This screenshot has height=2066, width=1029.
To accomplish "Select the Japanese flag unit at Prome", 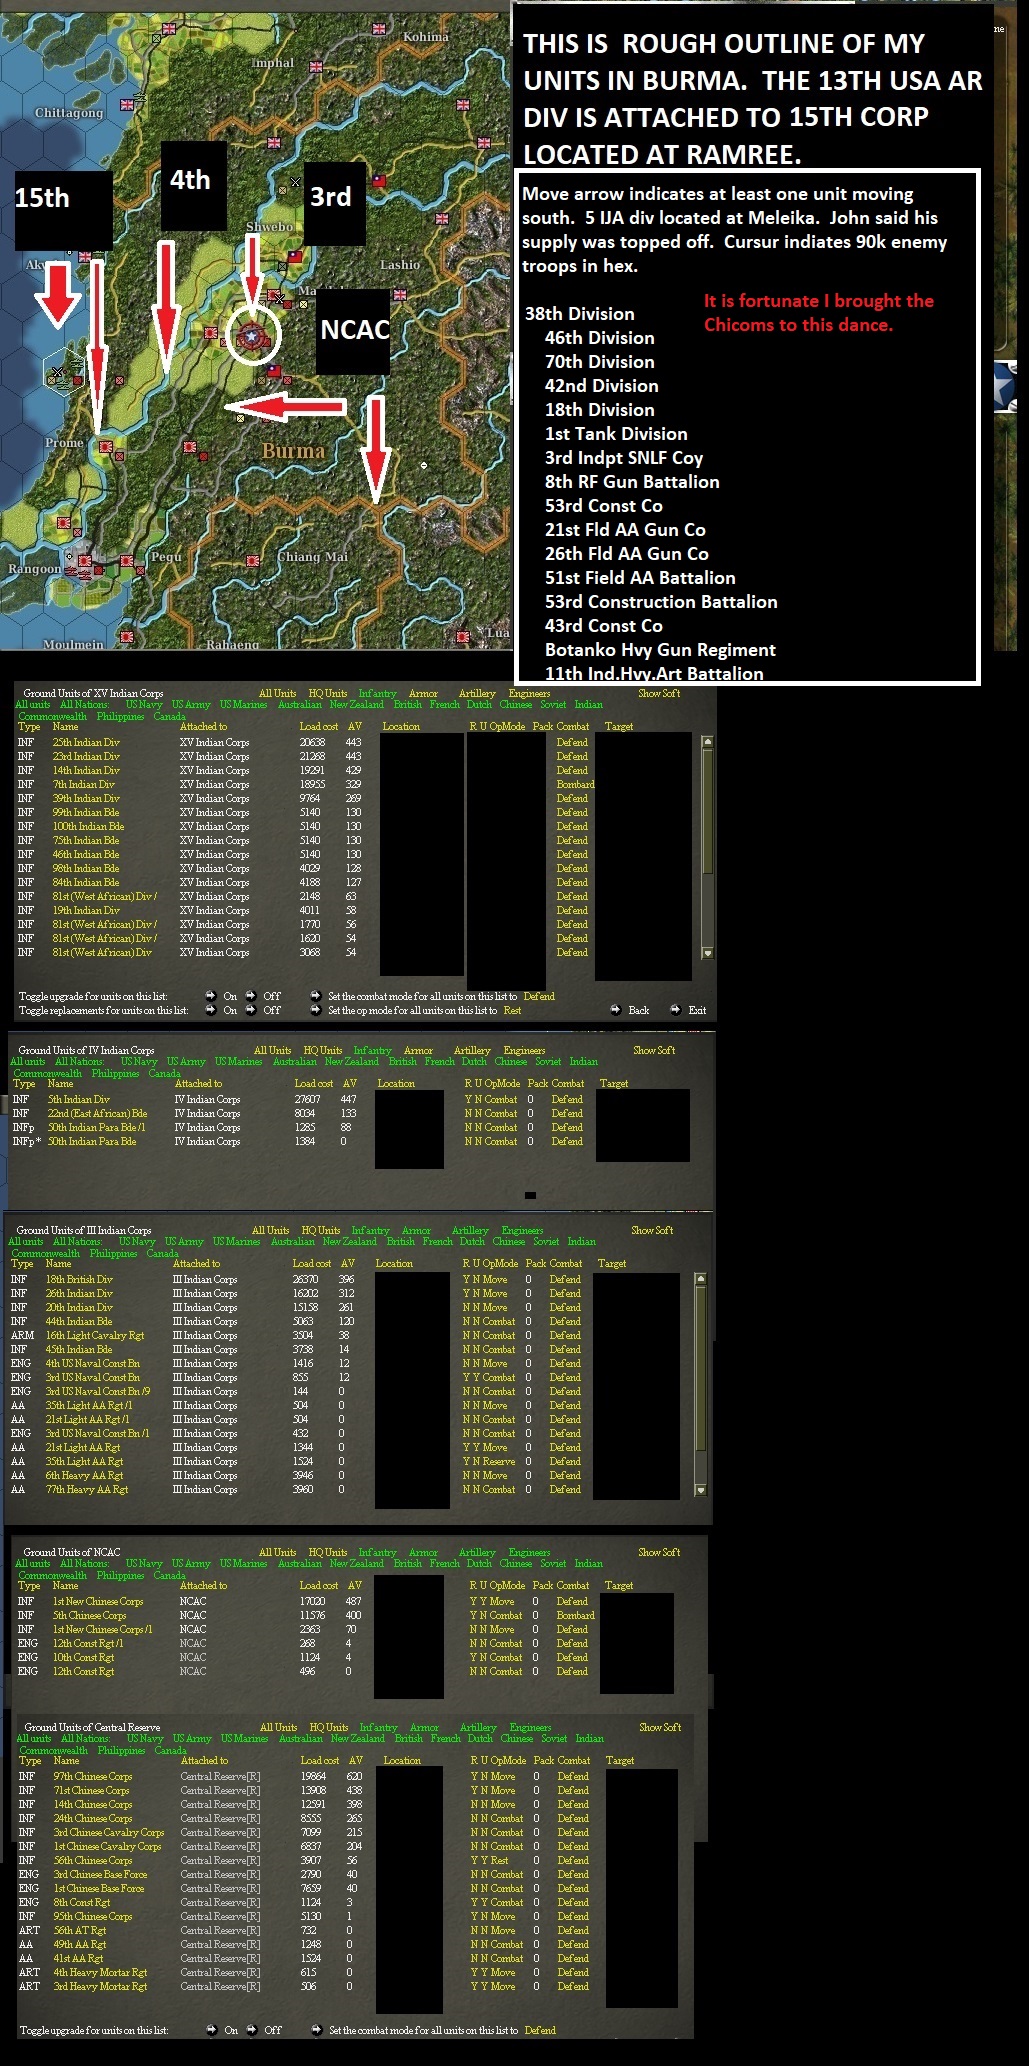I will 106,446.
